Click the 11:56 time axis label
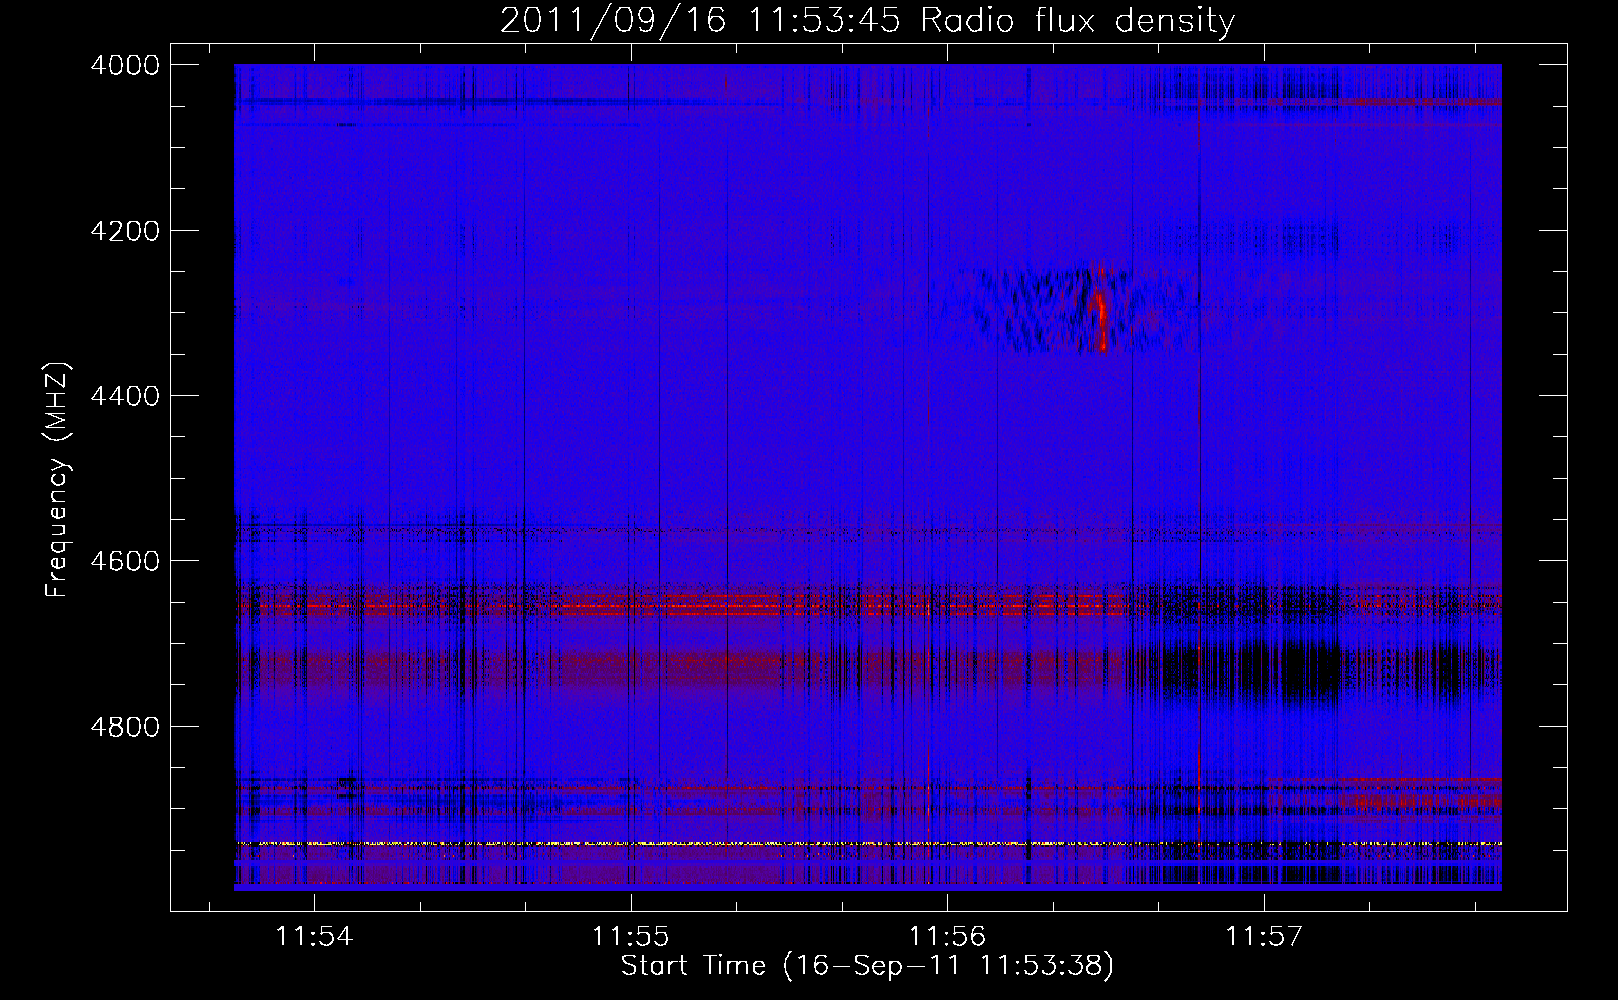The height and width of the screenshot is (1000, 1618). [x=947, y=937]
